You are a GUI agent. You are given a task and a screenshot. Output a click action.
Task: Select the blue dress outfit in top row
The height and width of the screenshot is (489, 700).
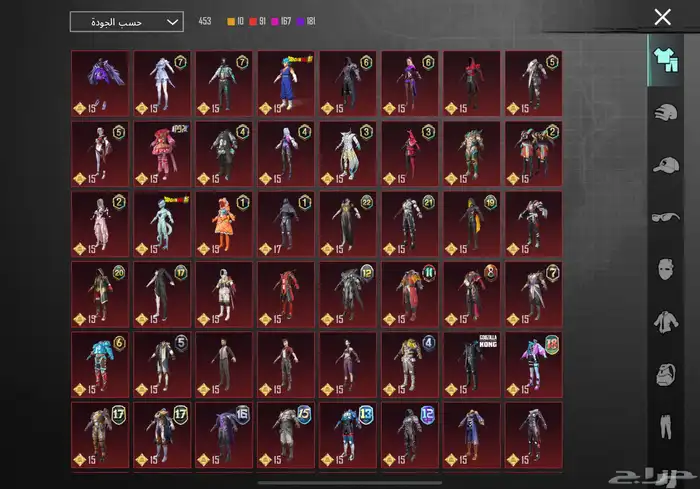coord(285,84)
